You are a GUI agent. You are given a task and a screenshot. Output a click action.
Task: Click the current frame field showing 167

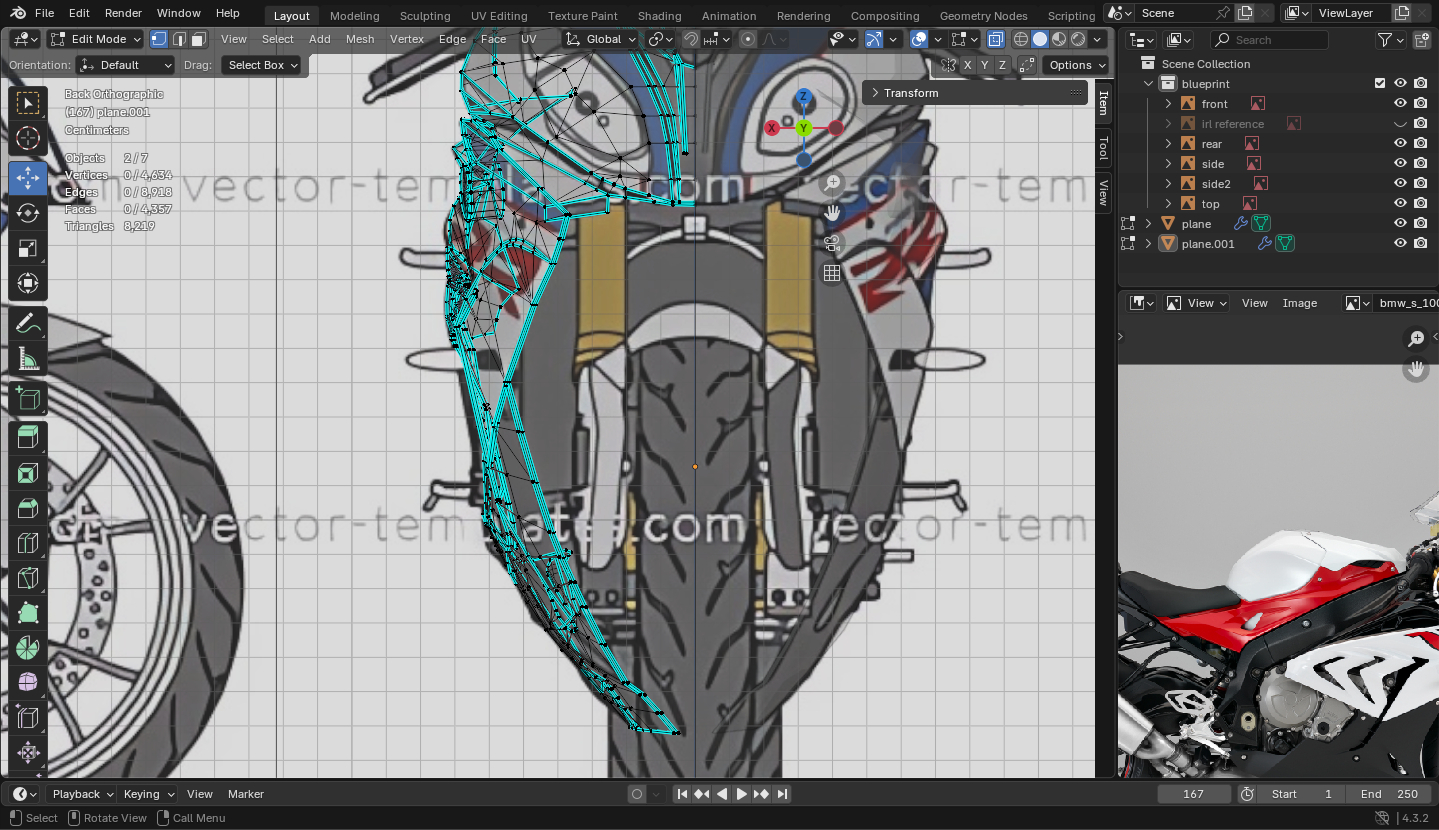tap(1193, 794)
